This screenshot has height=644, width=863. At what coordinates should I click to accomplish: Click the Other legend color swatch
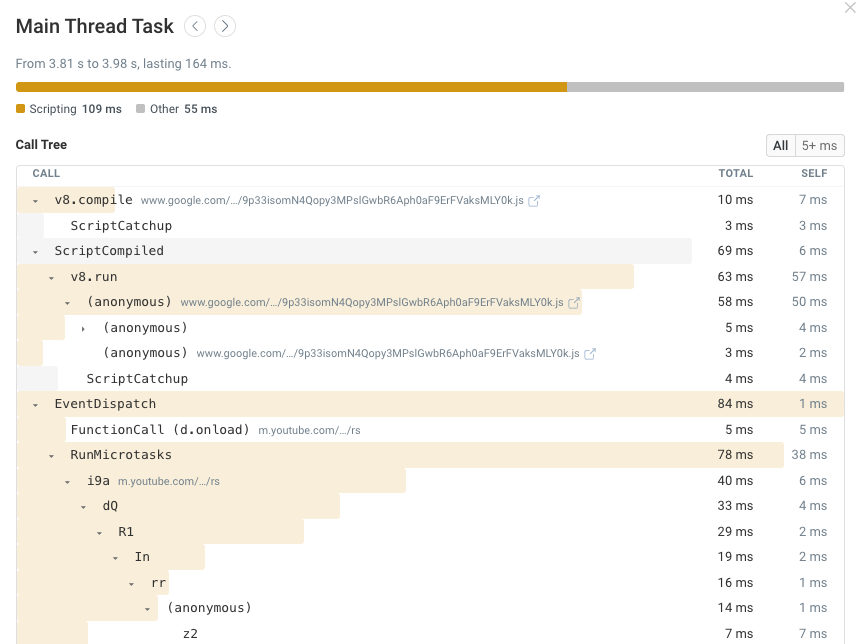coord(140,108)
